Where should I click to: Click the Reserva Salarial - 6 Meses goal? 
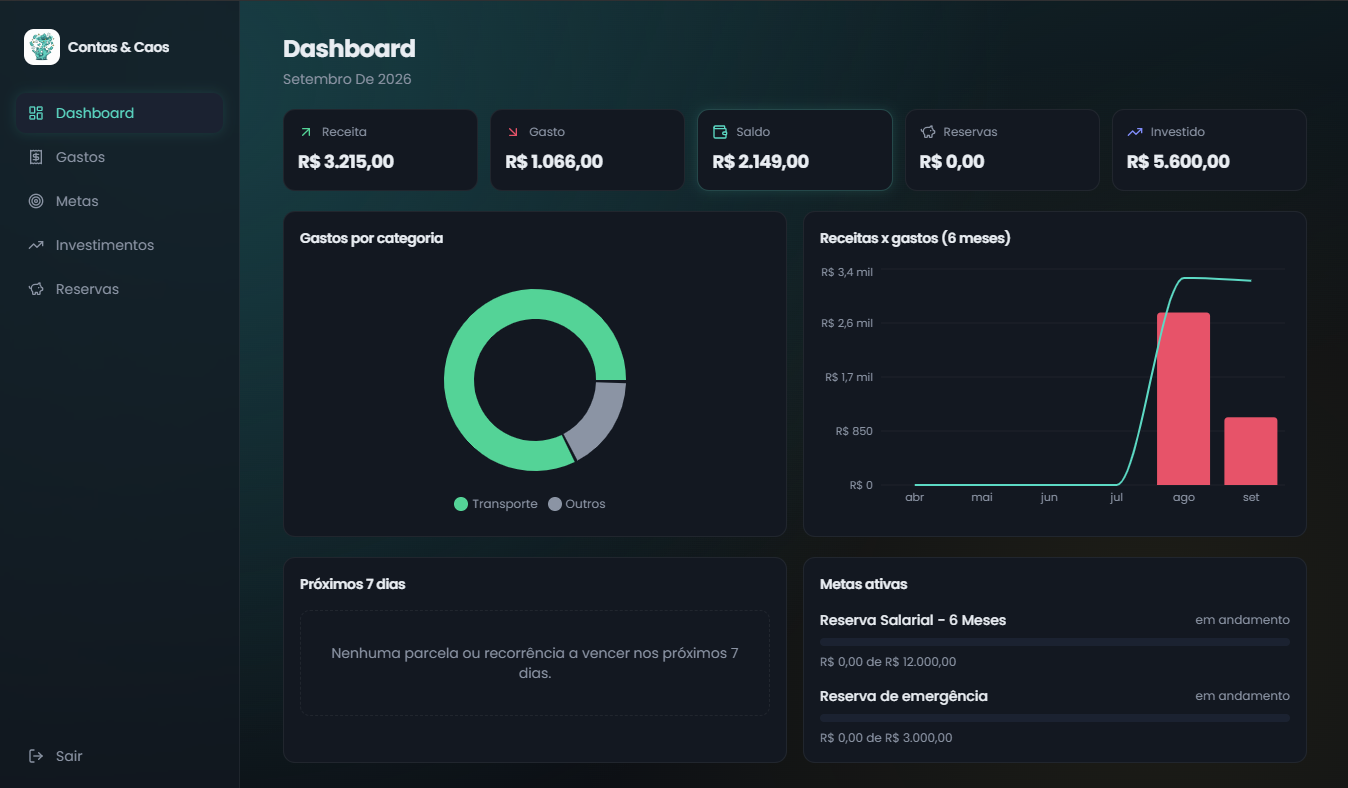pyautogui.click(x=913, y=620)
